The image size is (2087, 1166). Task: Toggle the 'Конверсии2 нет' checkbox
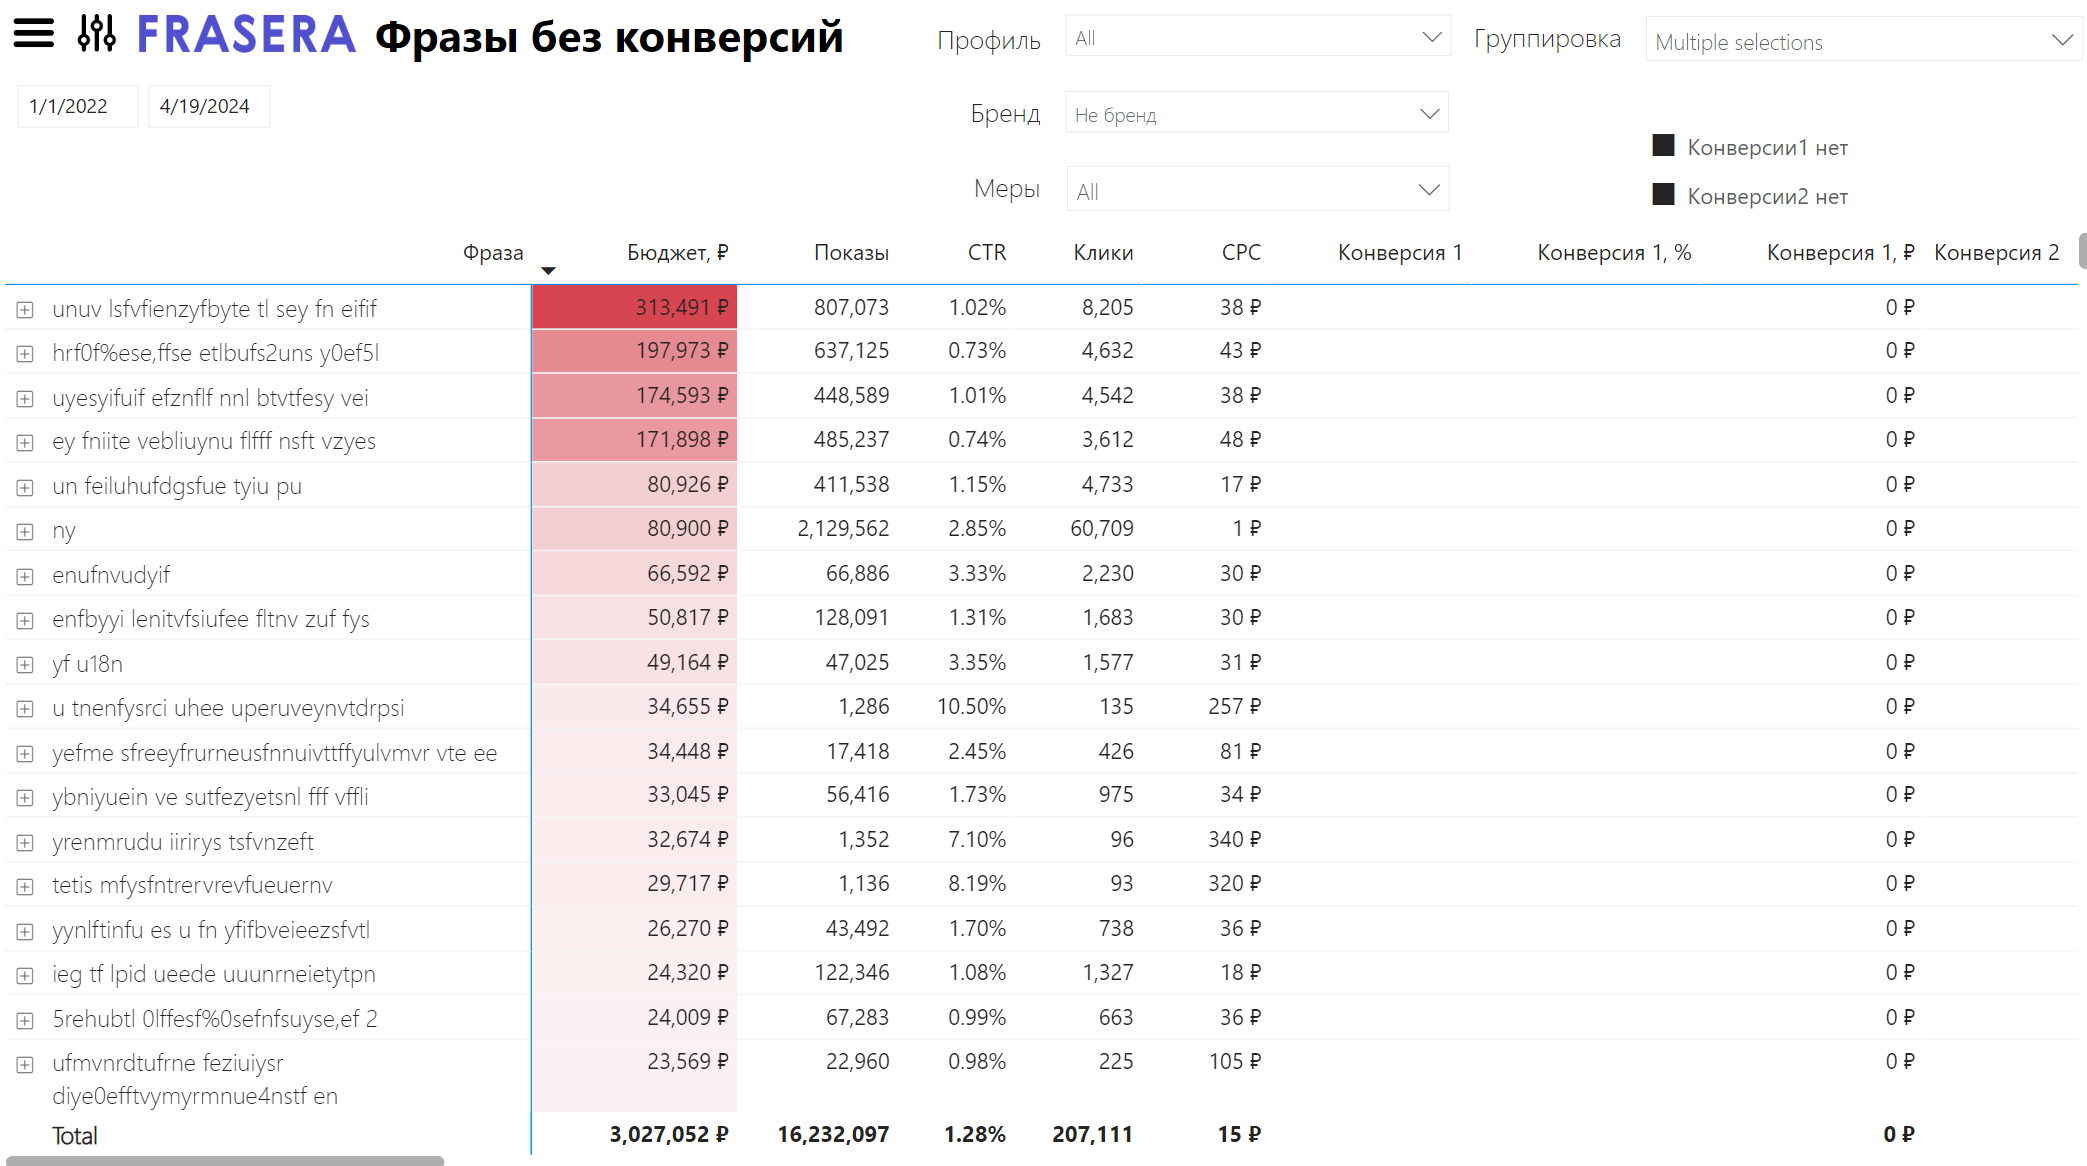(x=1663, y=195)
